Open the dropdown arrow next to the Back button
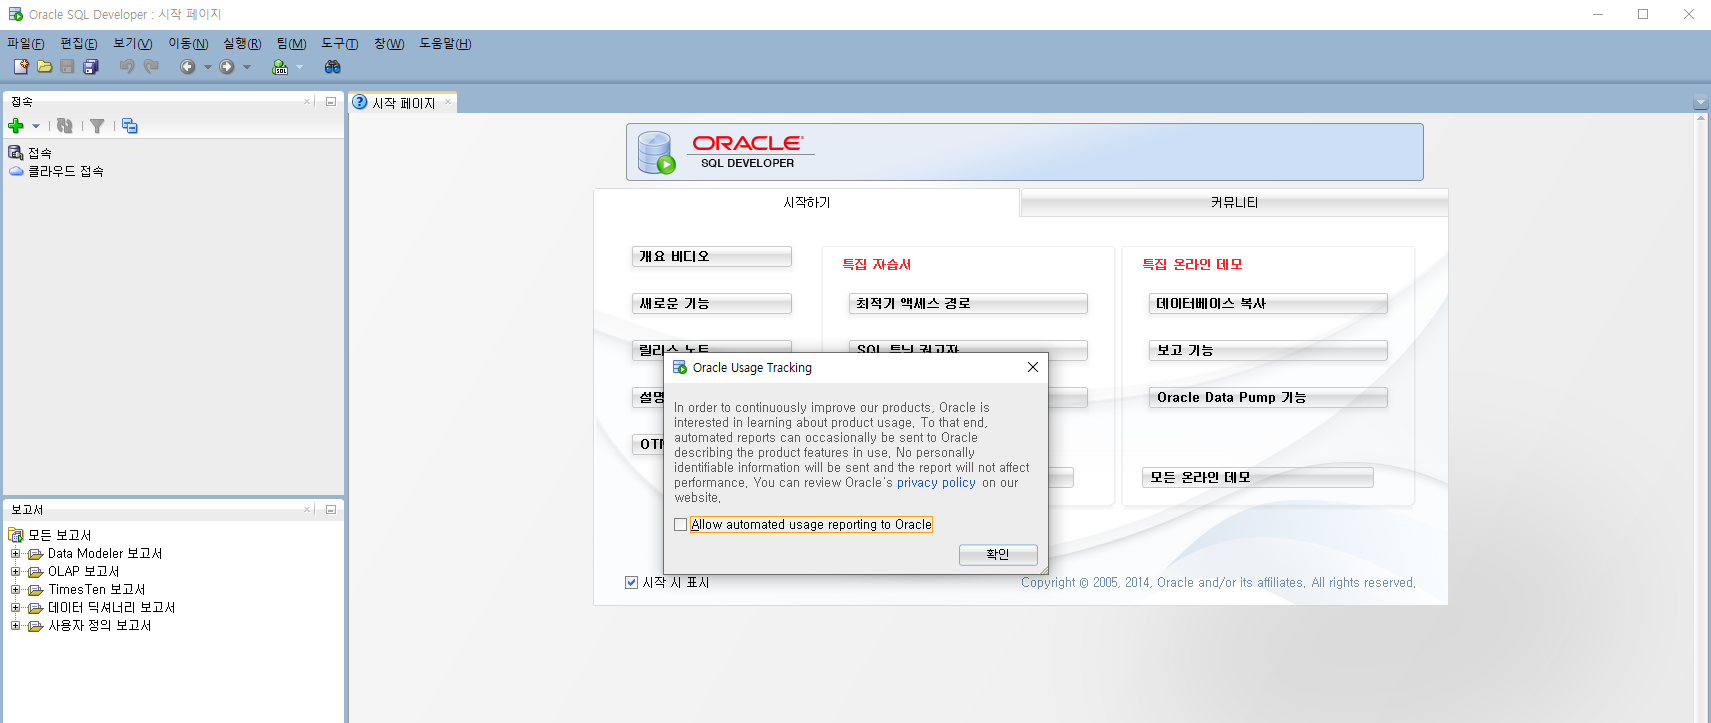 click(208, 67)
